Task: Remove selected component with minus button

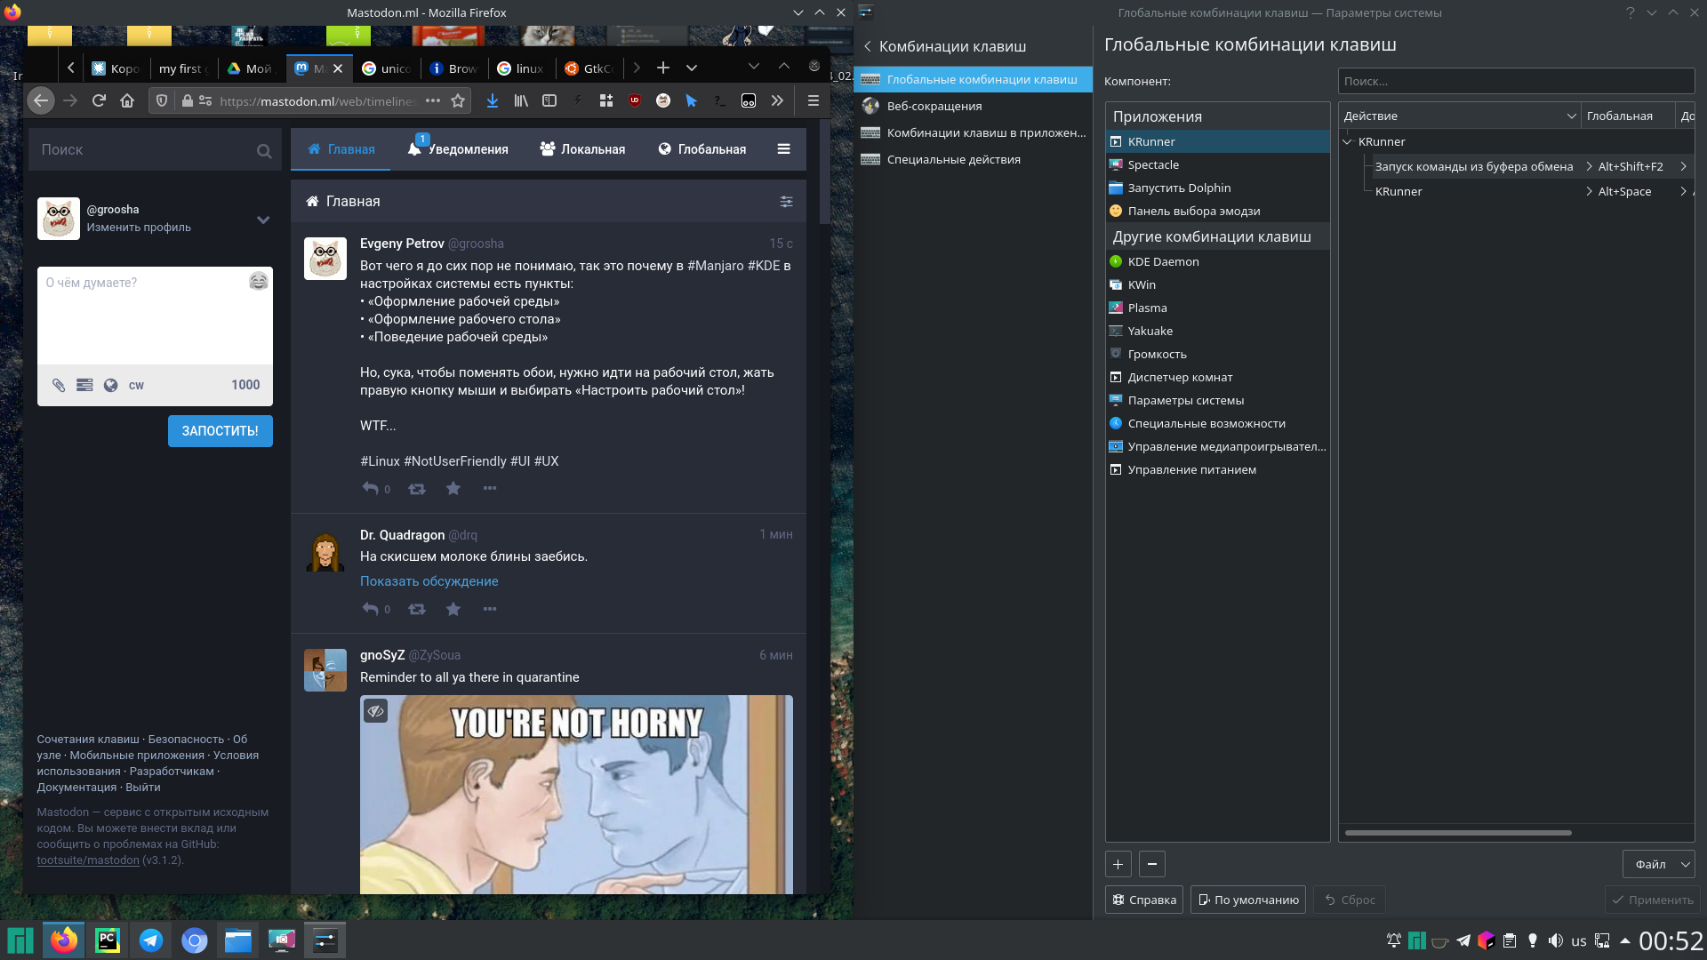Action: point(1152,864)
